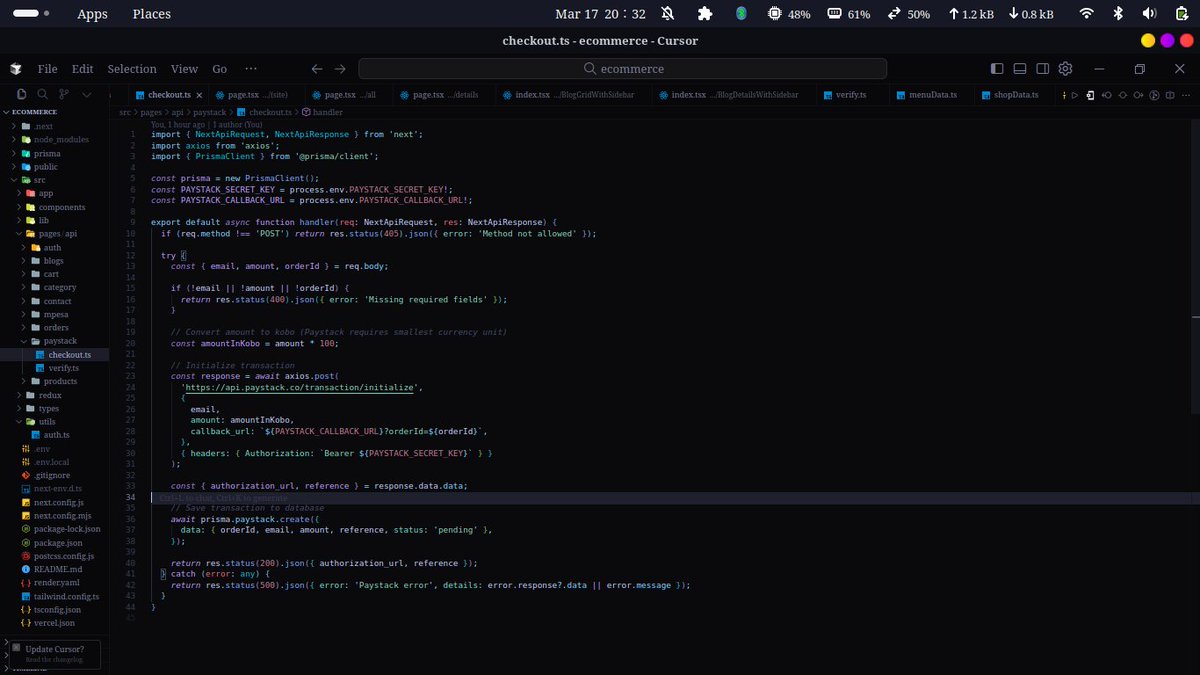
Task: Click the ecommerce search command box
Action: [x=622, y=69]
